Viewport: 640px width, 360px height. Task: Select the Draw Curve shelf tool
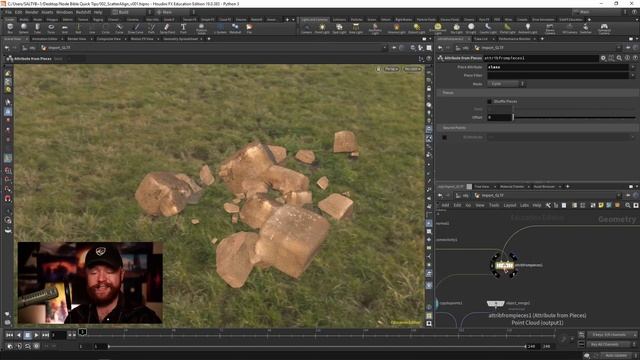tap(136, 28)
